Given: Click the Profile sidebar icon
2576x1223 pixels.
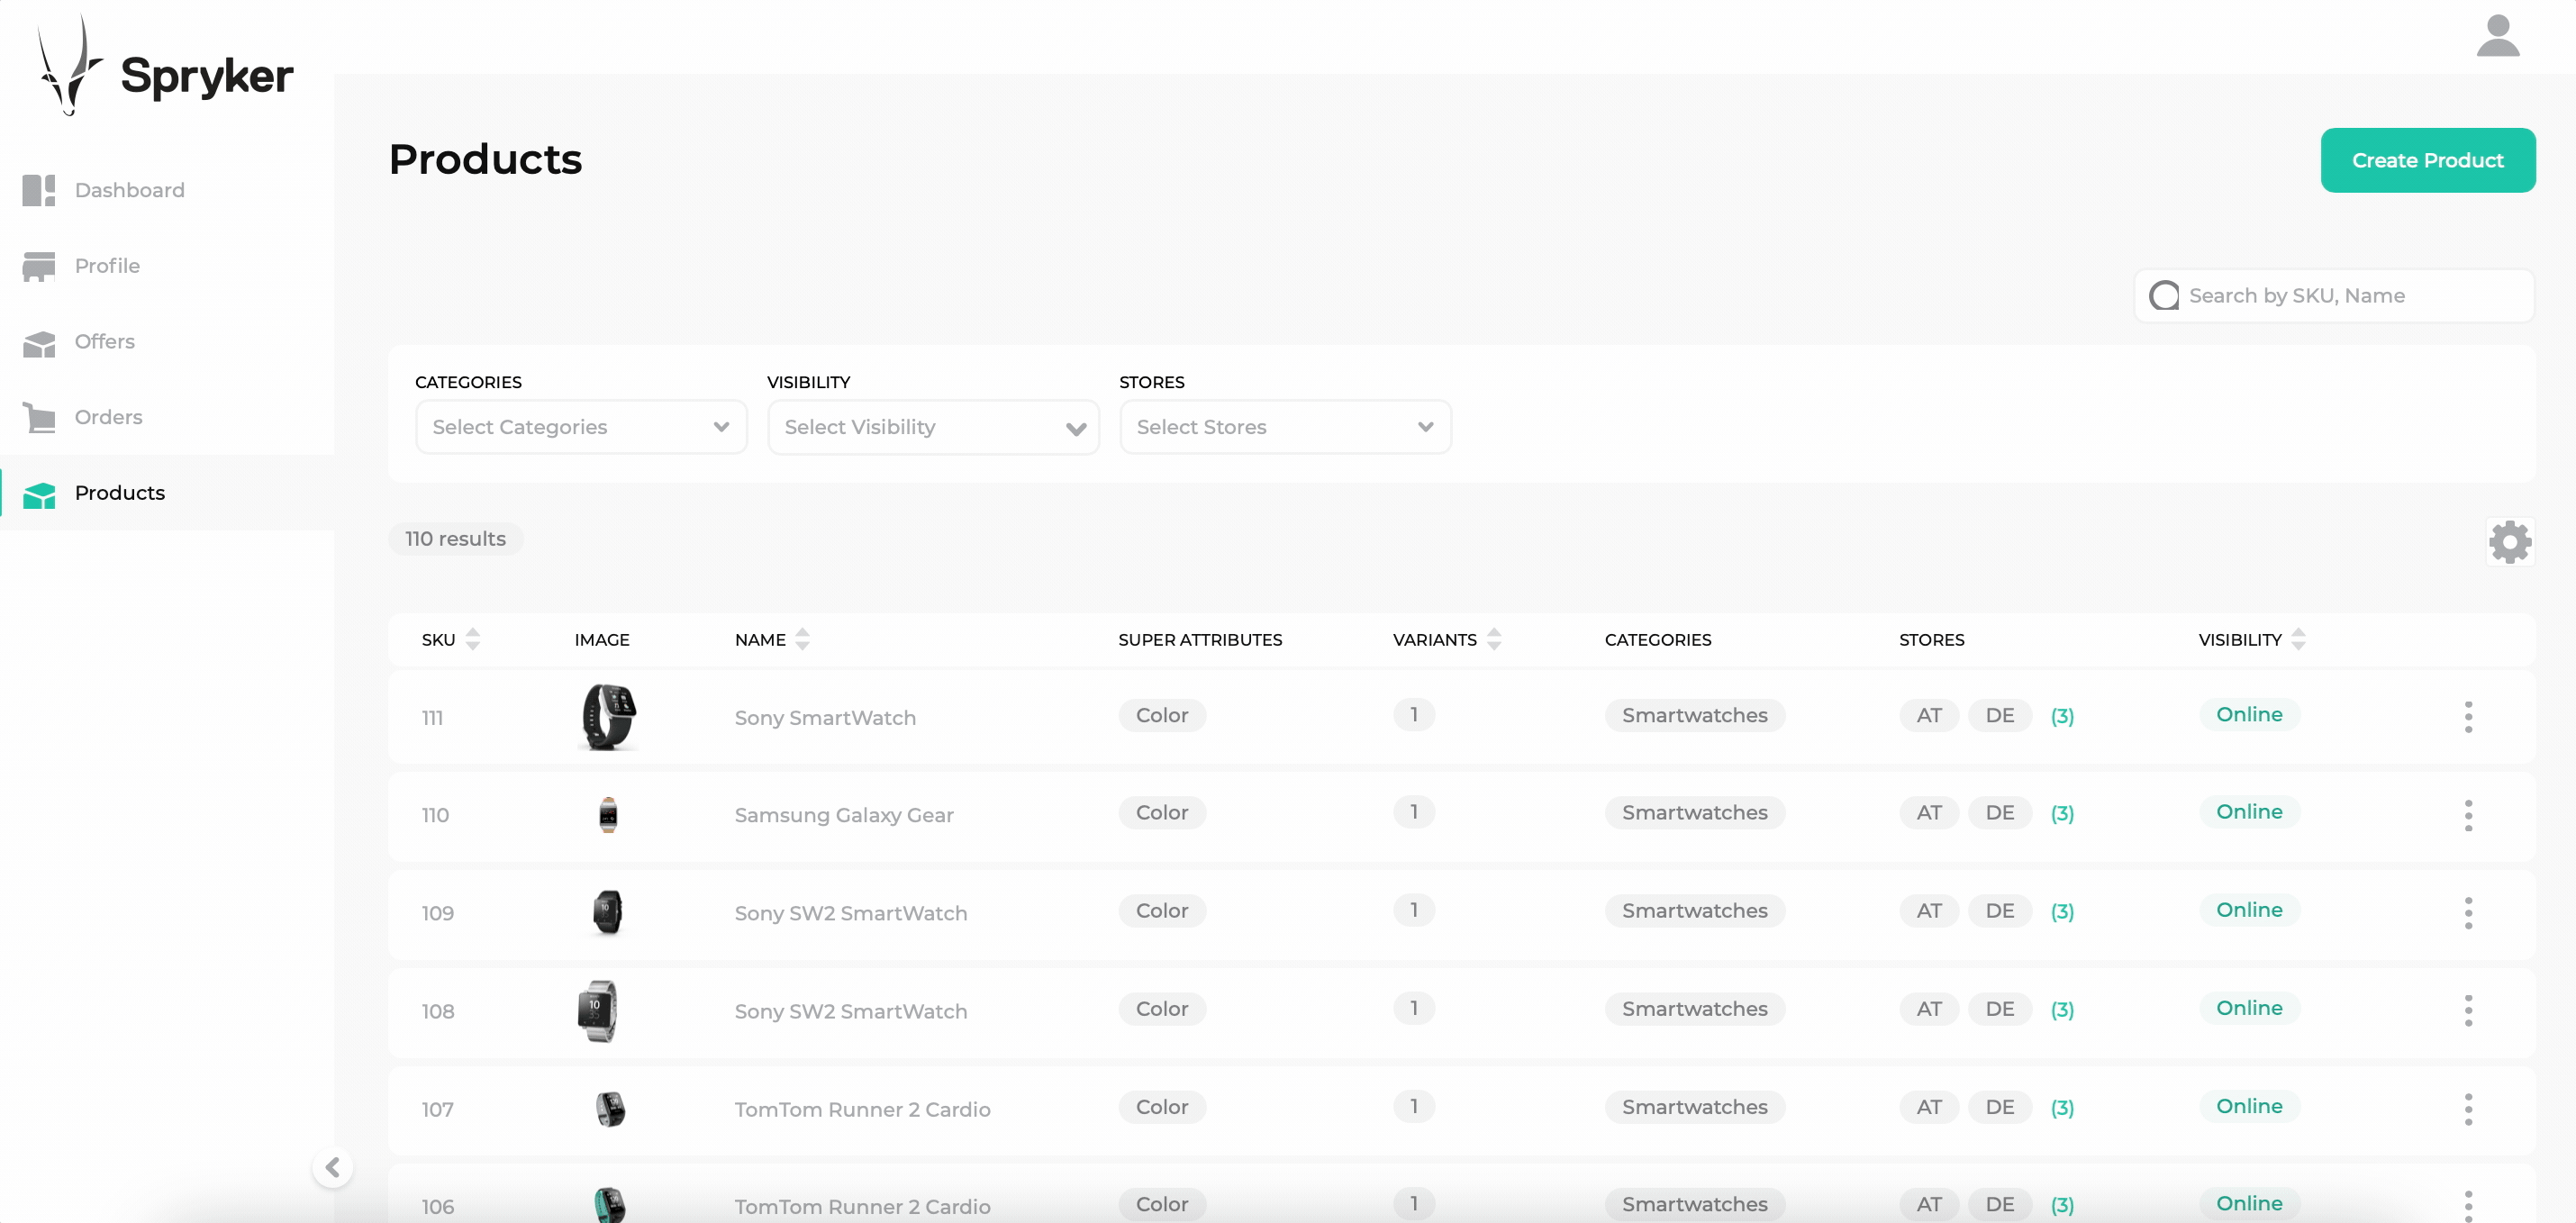Looking at the screenshot, I should point(39,266).
